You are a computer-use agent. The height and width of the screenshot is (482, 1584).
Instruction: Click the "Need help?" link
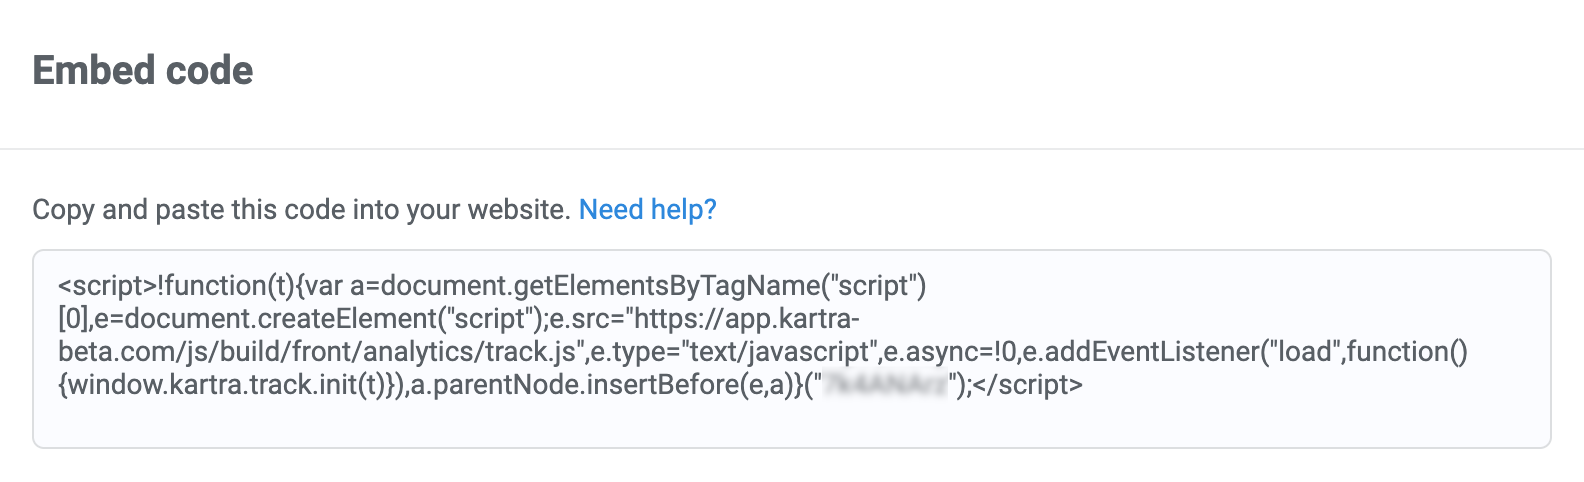tap(647, 210)
